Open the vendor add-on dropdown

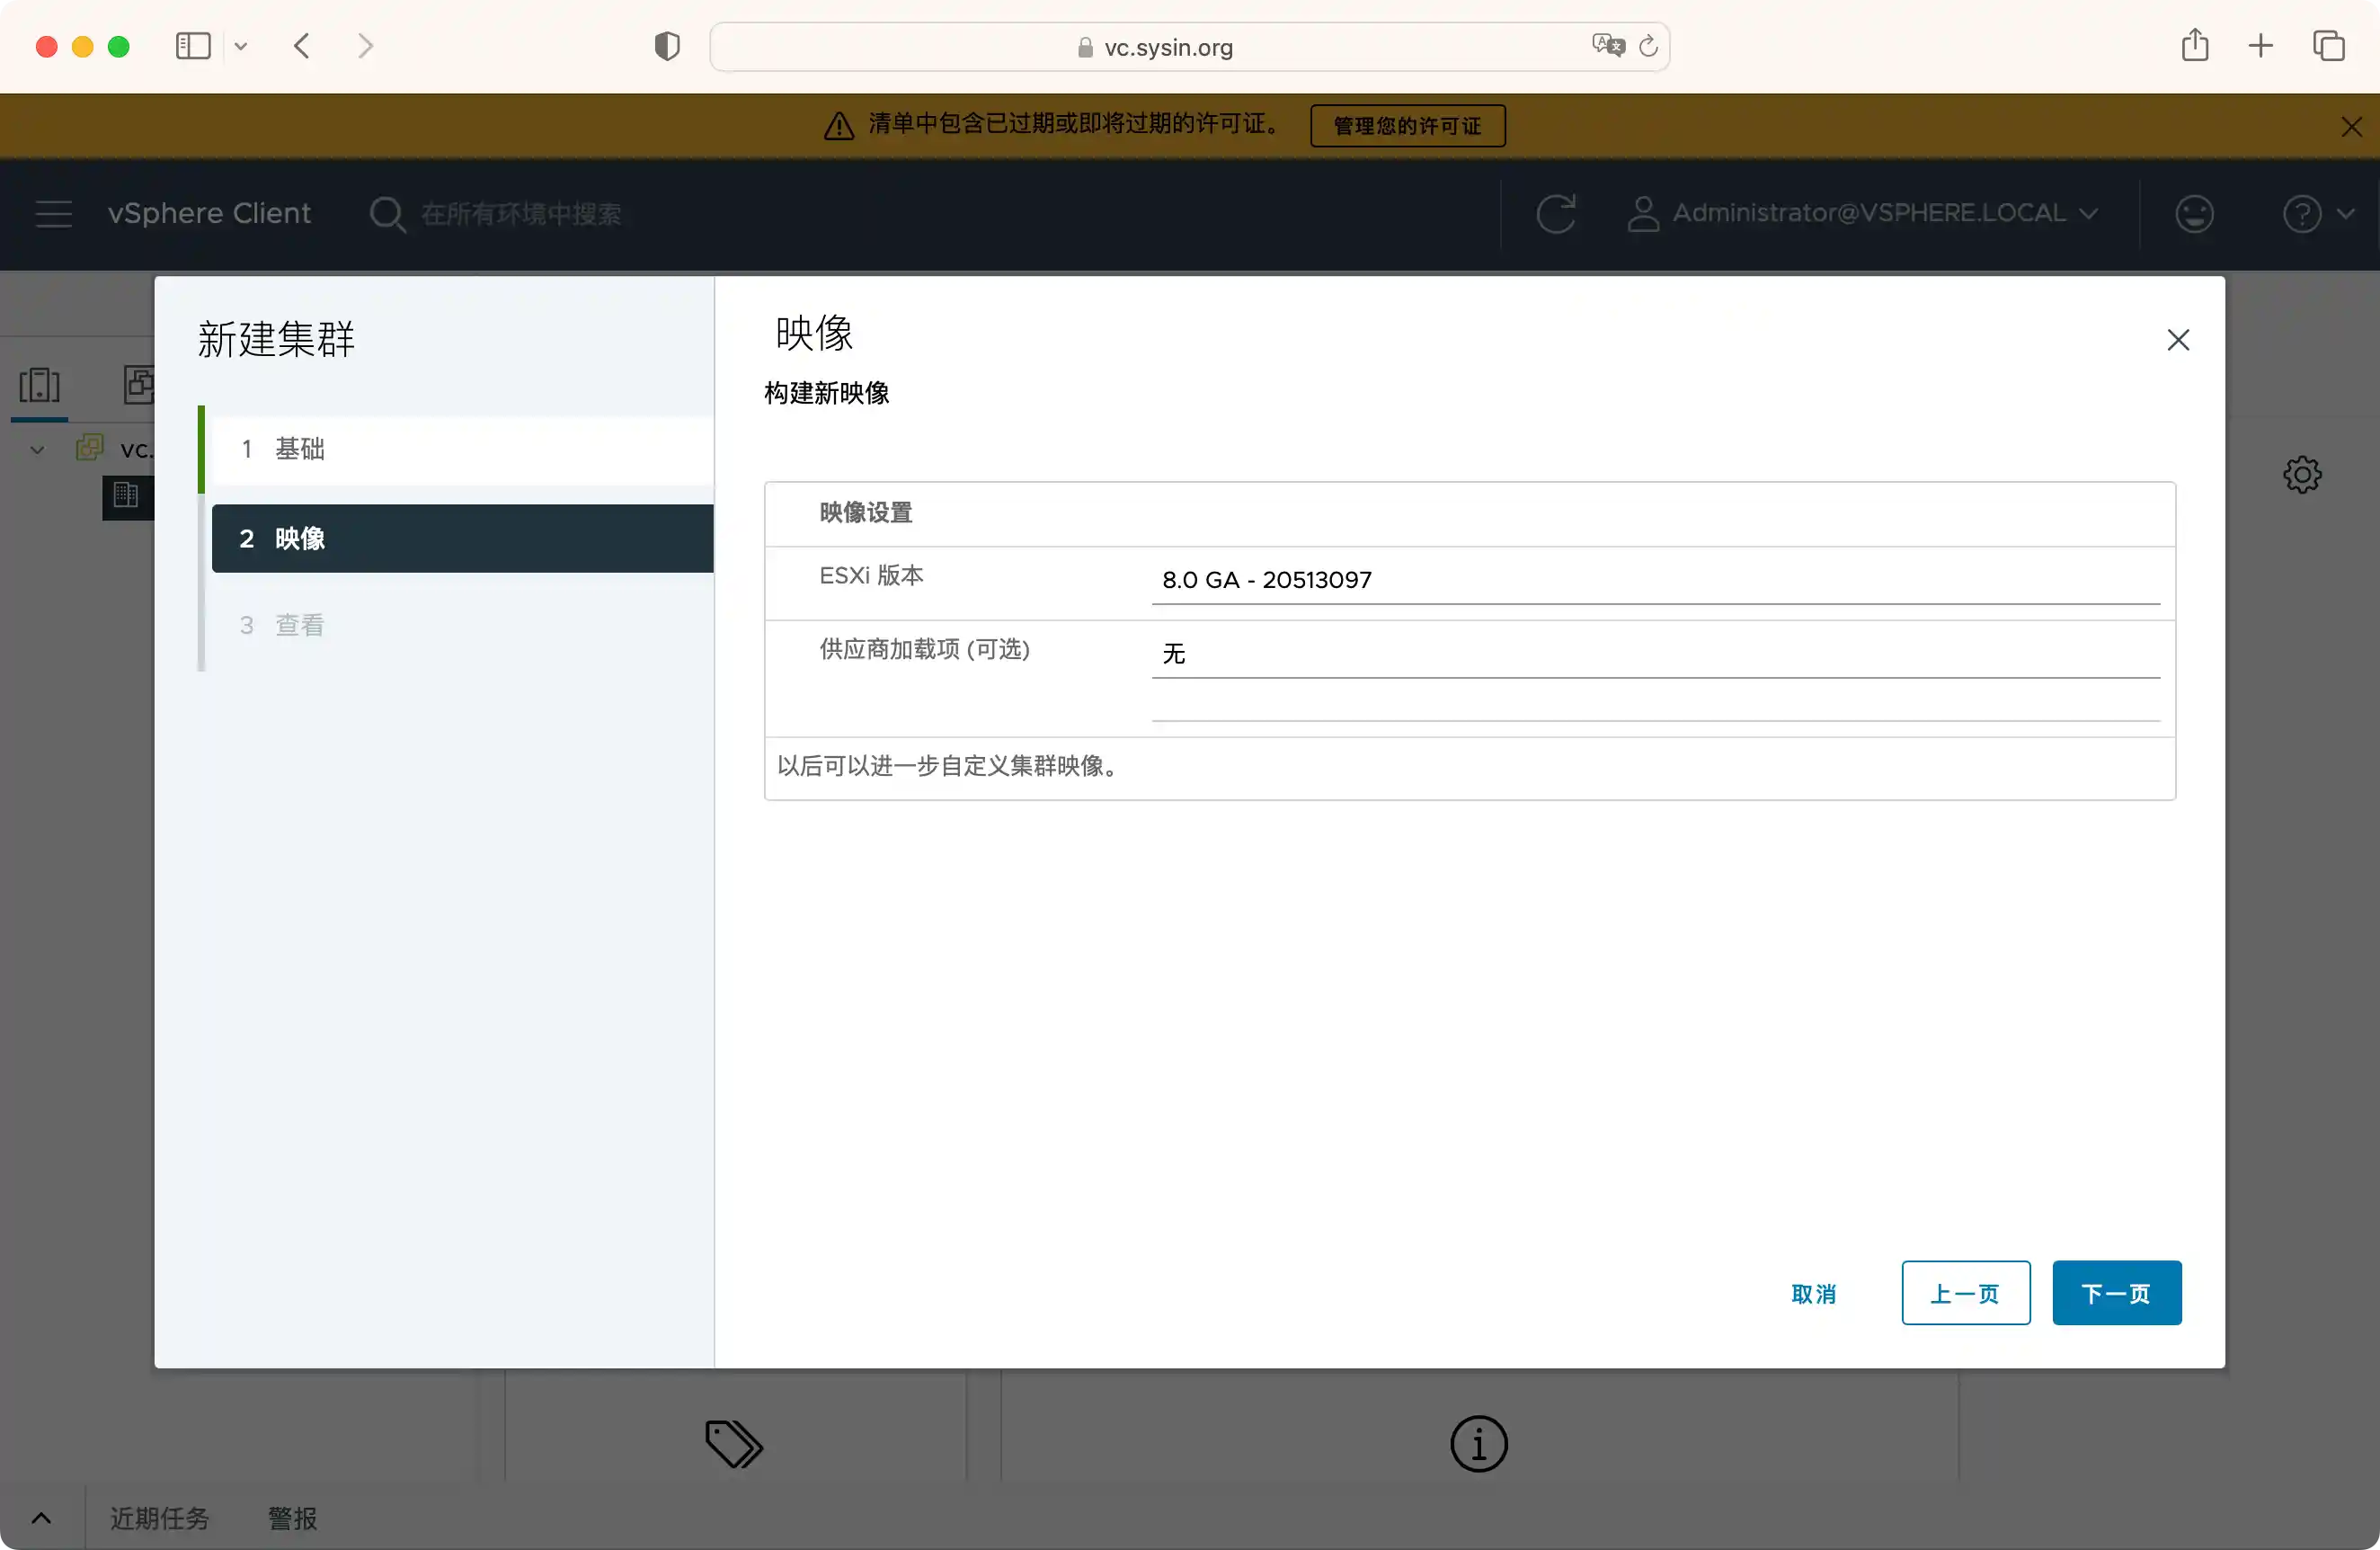click(1655, 654)
